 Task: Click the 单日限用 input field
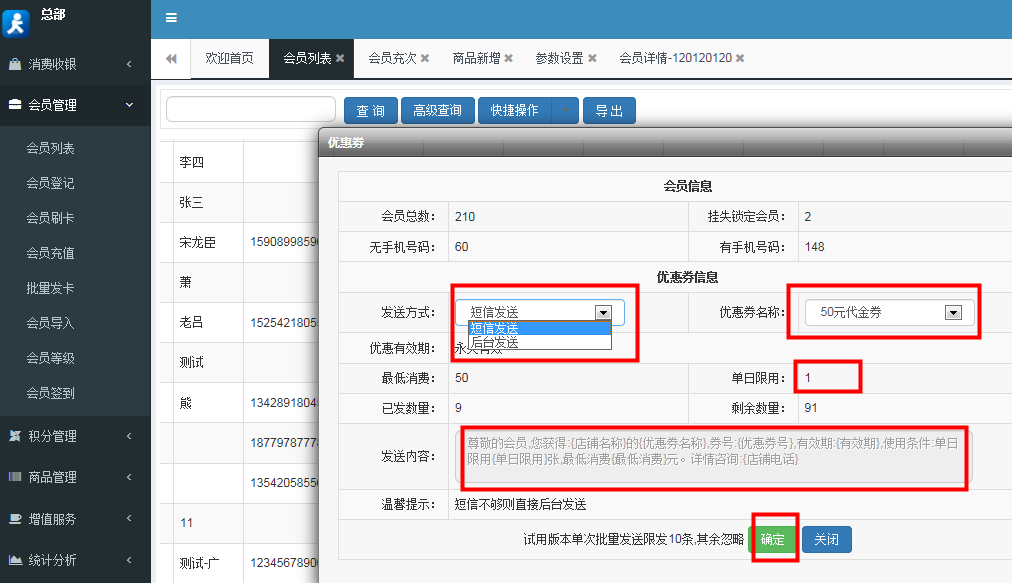pyautogui.click(x=829, y=377)
